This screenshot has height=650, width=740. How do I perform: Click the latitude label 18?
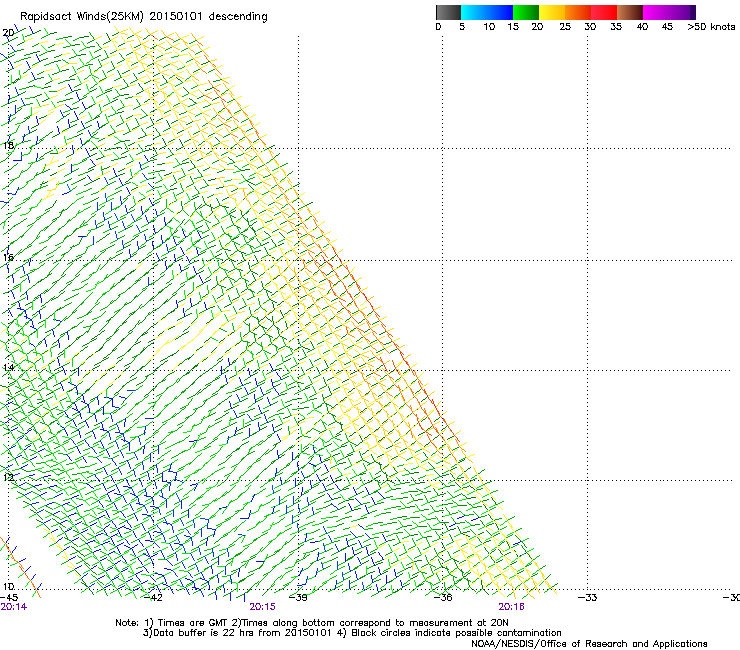(x=8, y=145)
